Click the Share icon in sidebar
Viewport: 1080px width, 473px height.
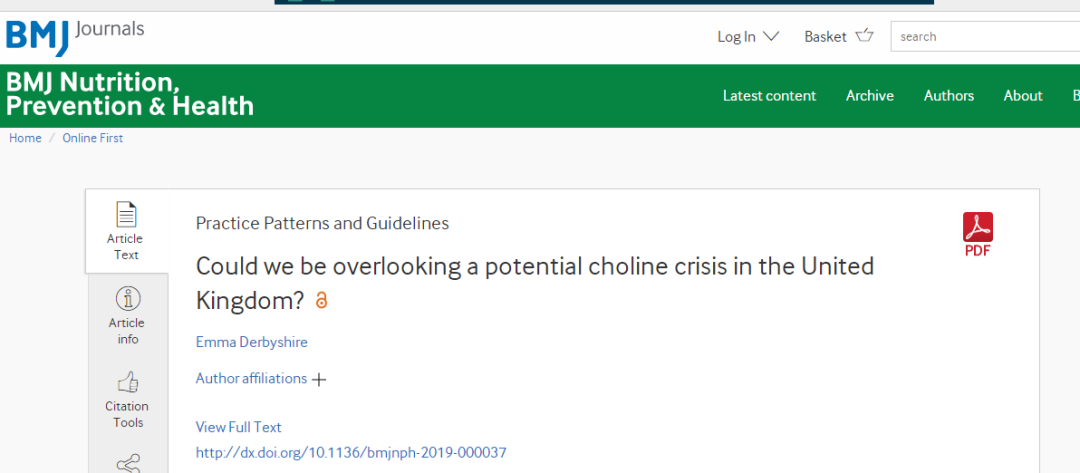click(128, 463)
